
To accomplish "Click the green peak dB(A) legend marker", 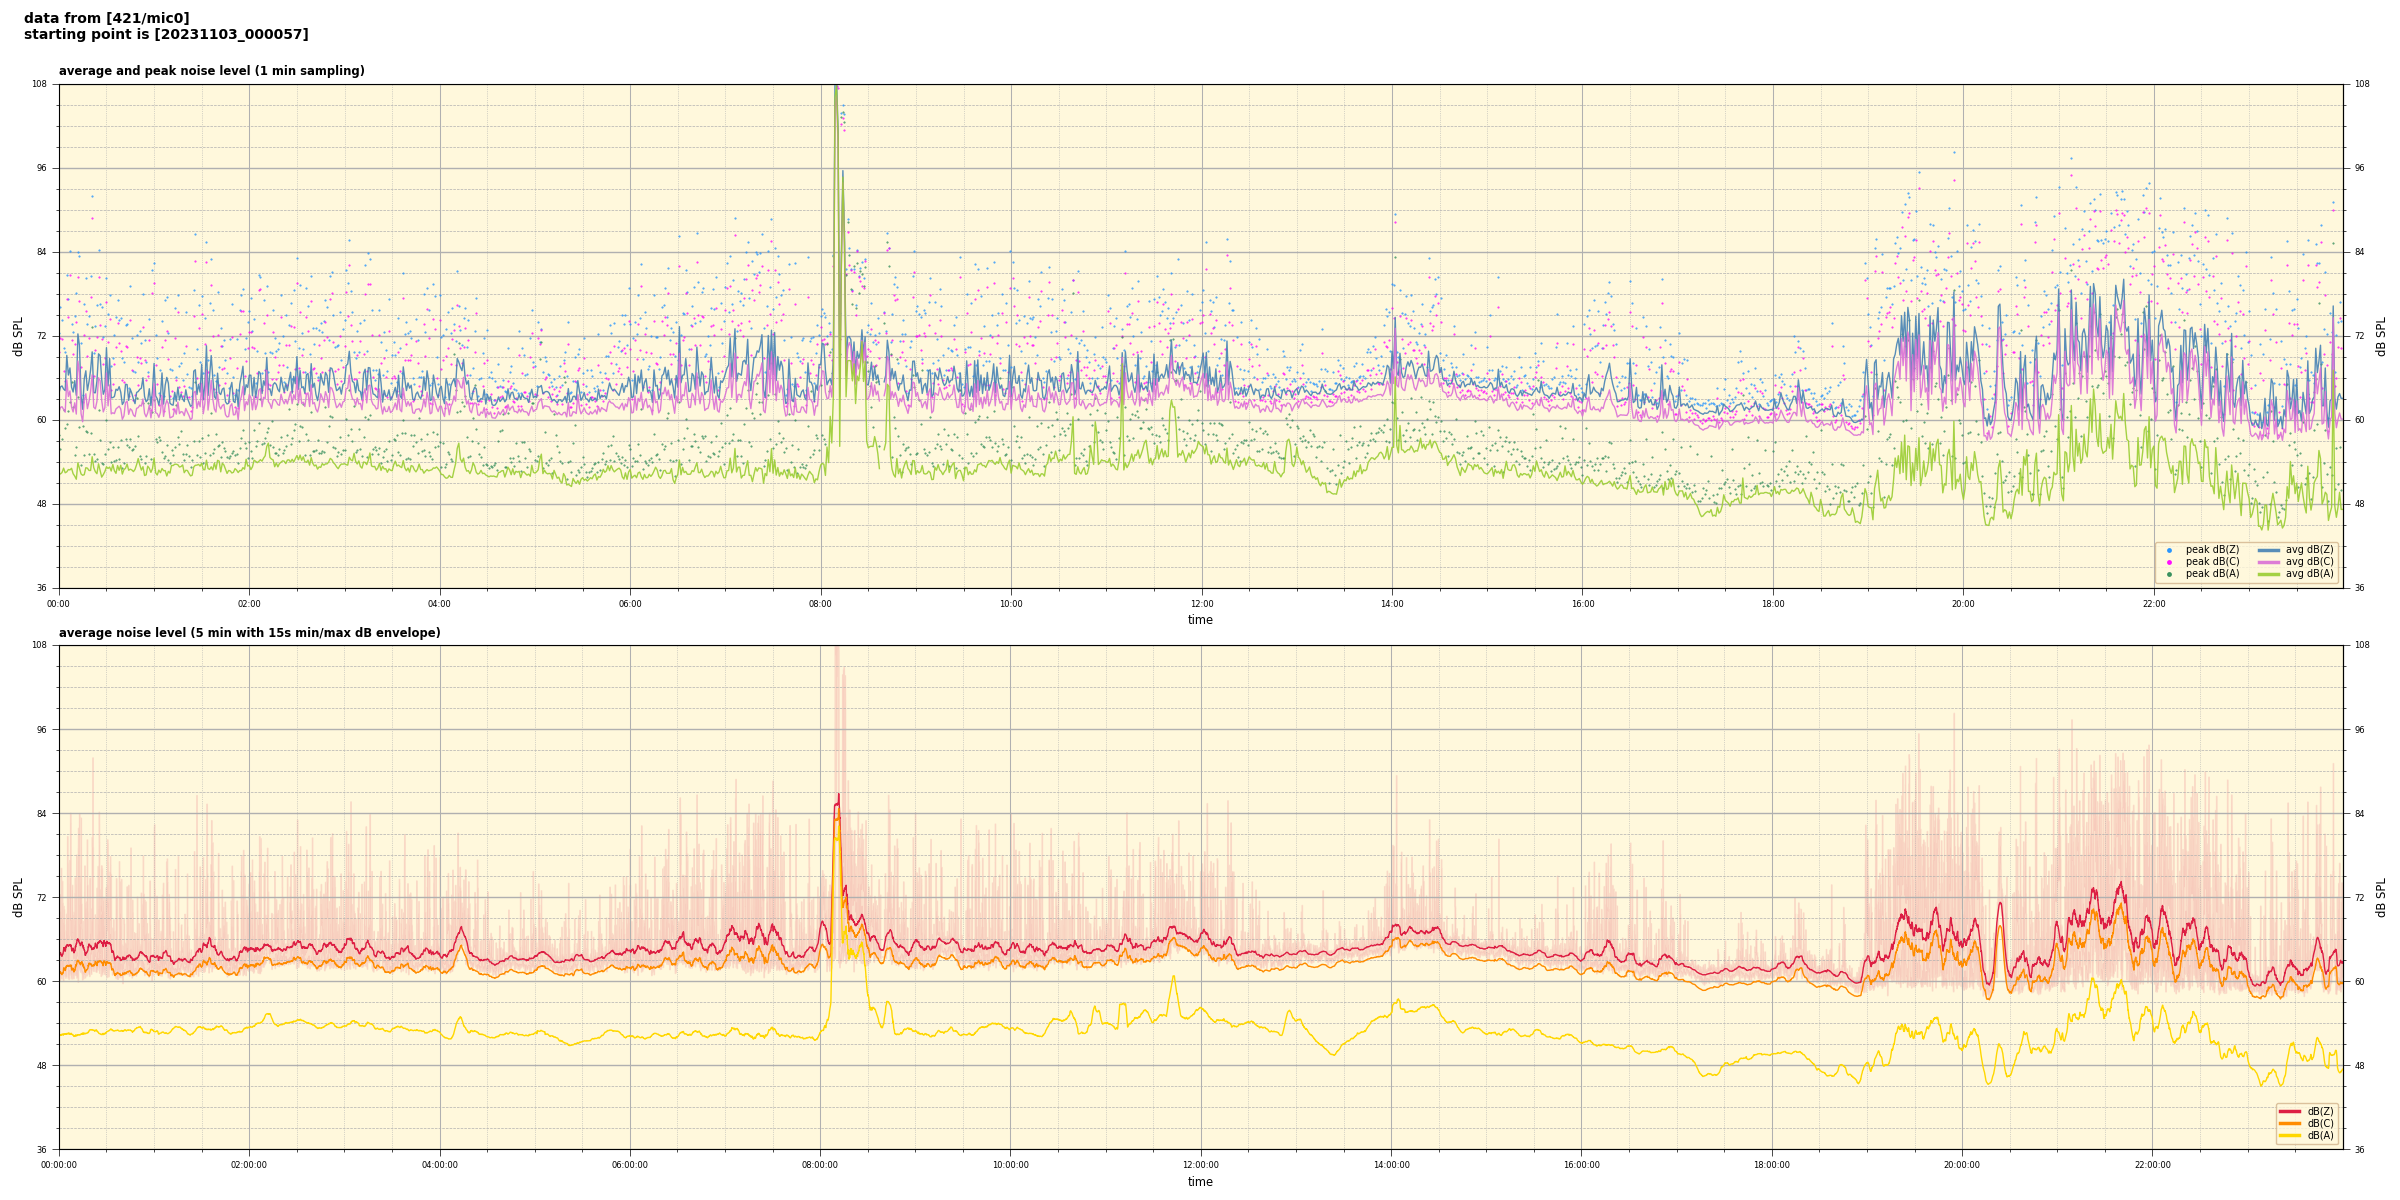I will 2169,574.
